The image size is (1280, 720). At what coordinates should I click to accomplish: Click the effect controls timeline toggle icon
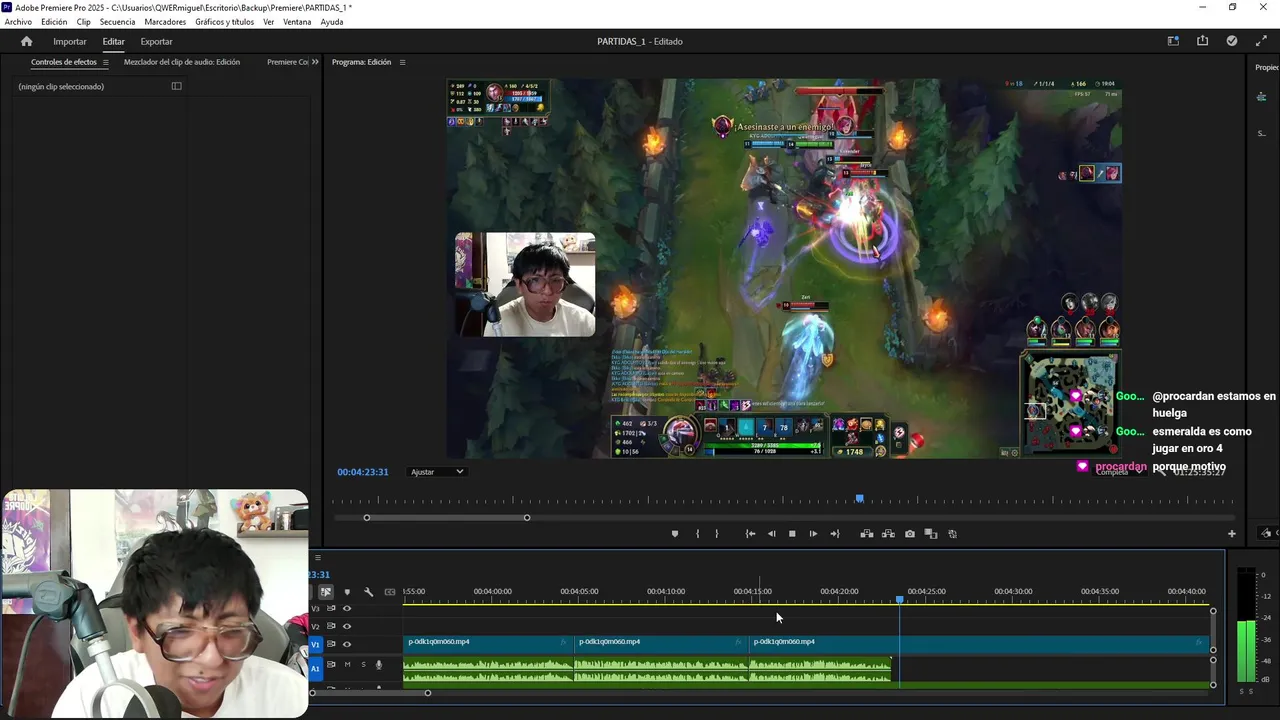177,86
